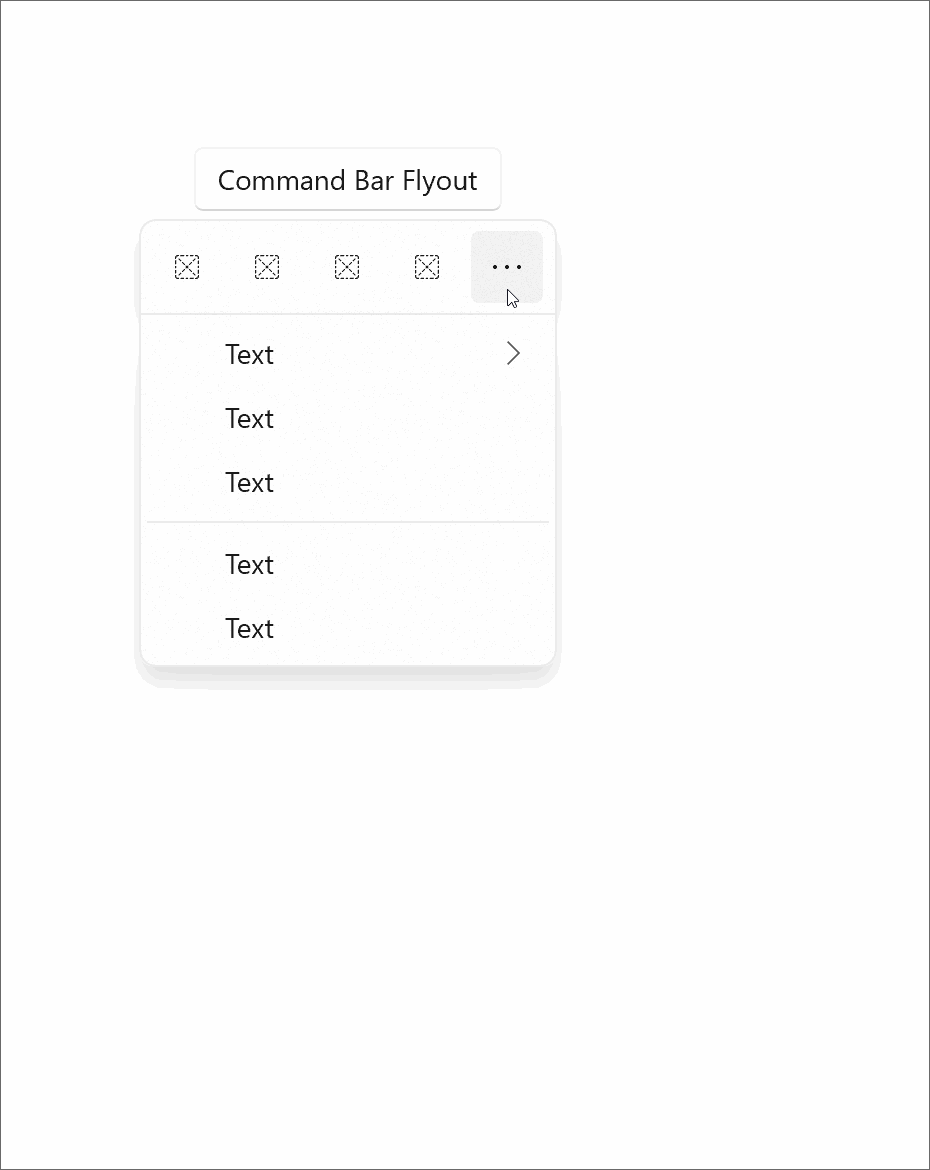Select the fourth Text item below the divider
This screenshot has height=1170, width=930.
coord(249,564)
